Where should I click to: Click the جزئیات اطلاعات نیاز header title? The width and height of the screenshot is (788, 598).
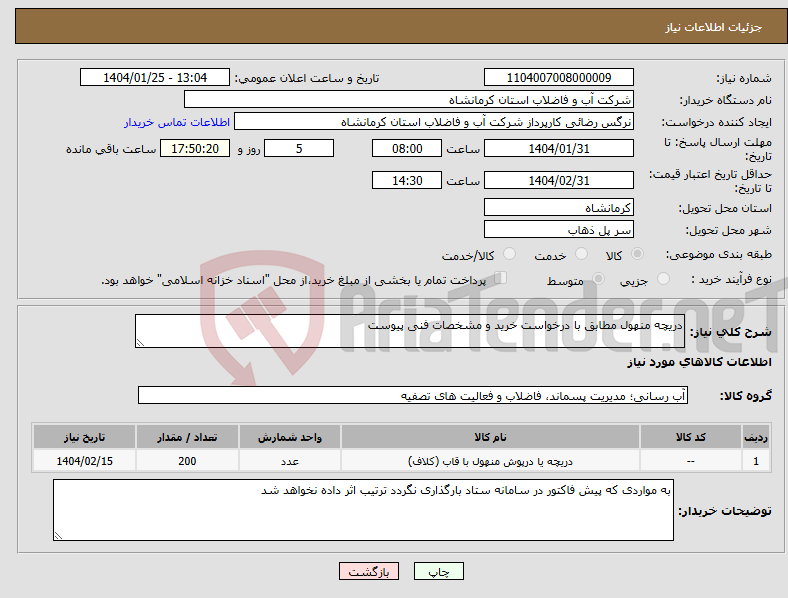(714, 27)
